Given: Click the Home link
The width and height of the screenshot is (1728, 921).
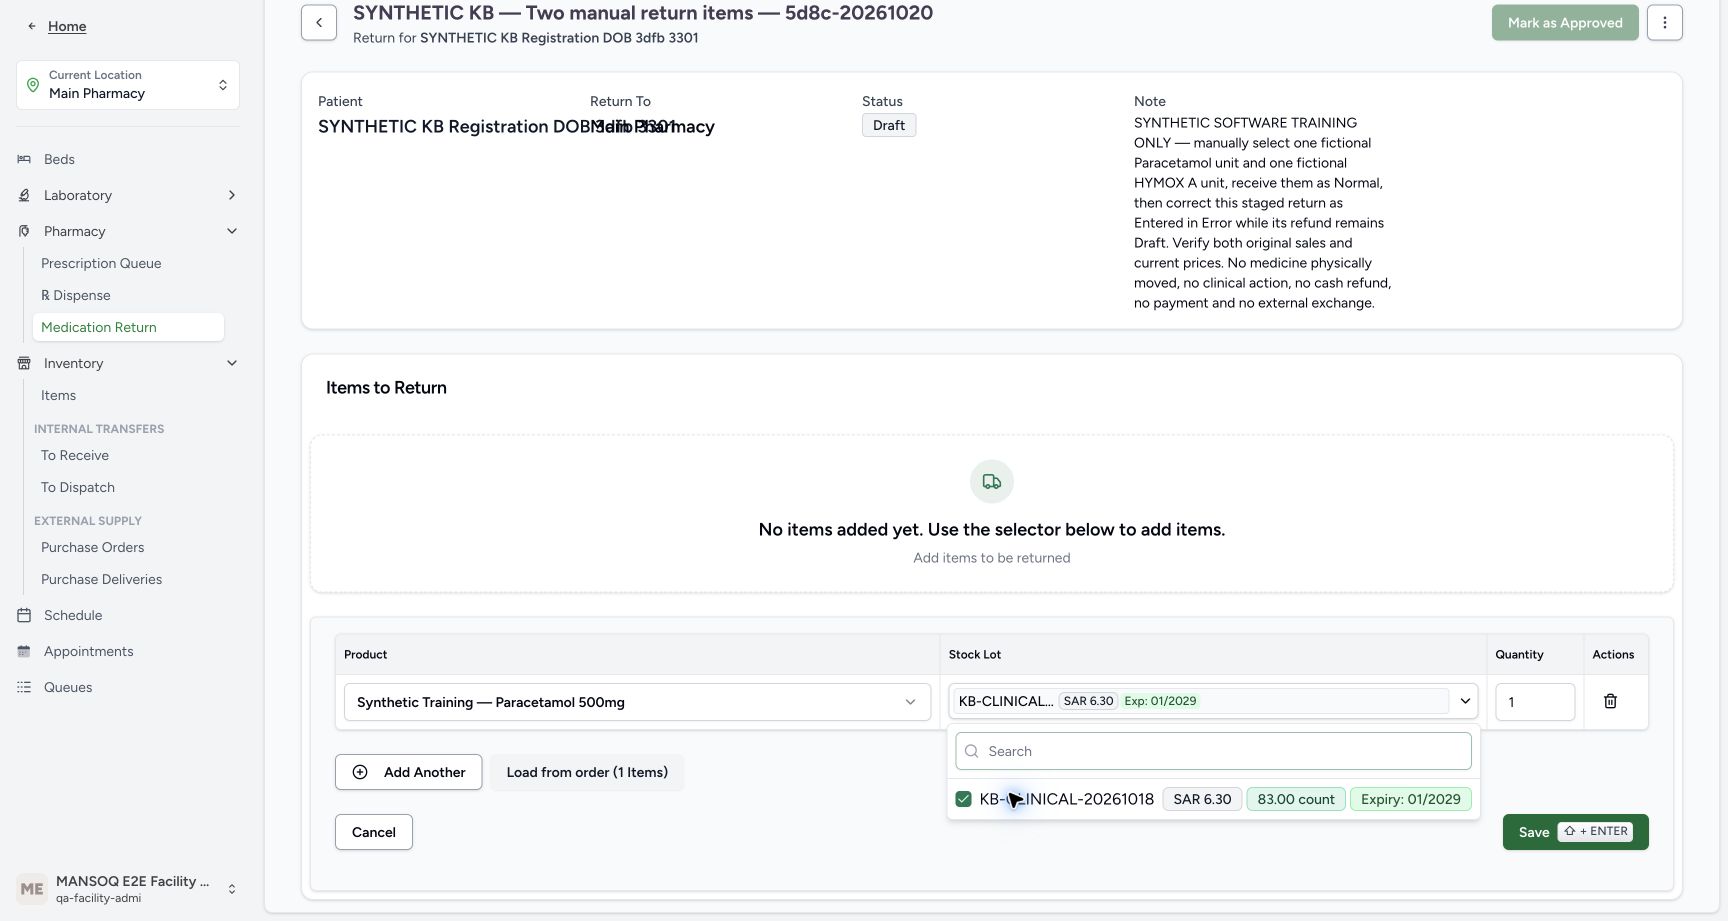Looking at the screenshot, I should coord(67,26).
